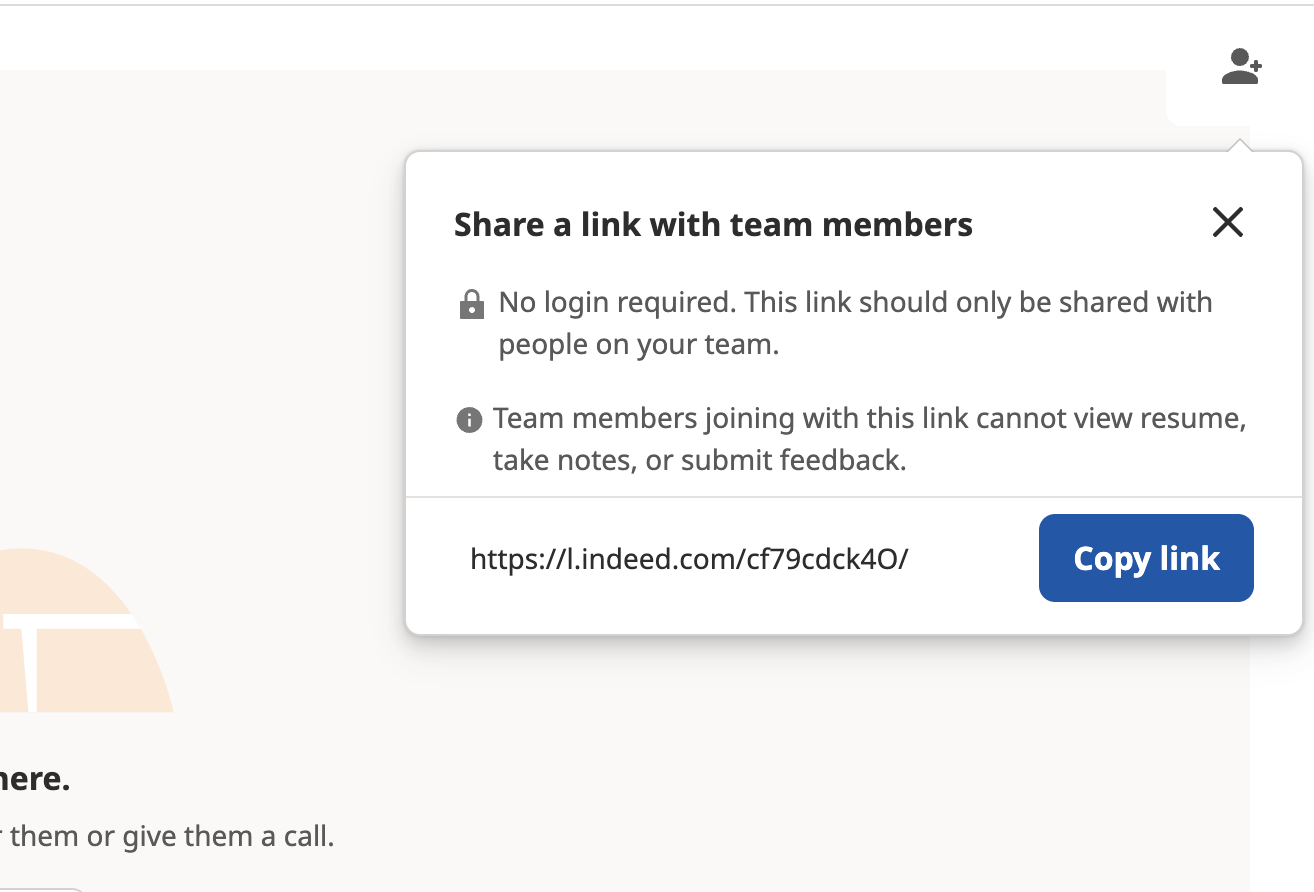
Task: Click the words people on your team
Action: click(x=638, y=345)
